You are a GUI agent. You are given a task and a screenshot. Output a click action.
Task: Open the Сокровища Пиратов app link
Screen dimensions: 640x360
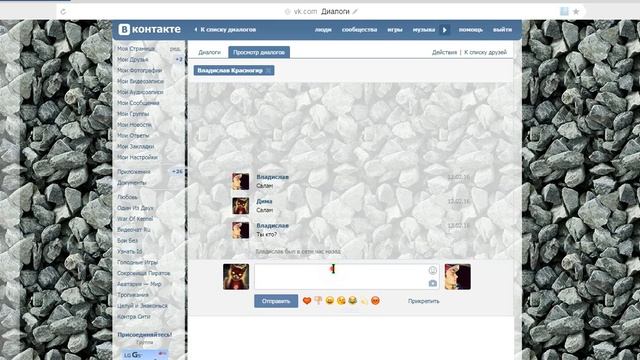click(144, 273)
